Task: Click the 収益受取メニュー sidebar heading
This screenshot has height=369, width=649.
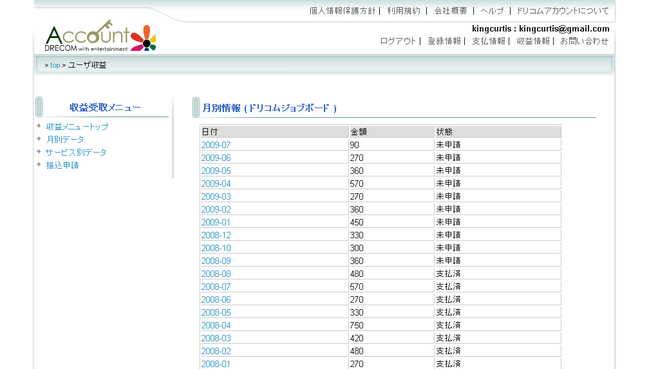Action: pos(105,108)
